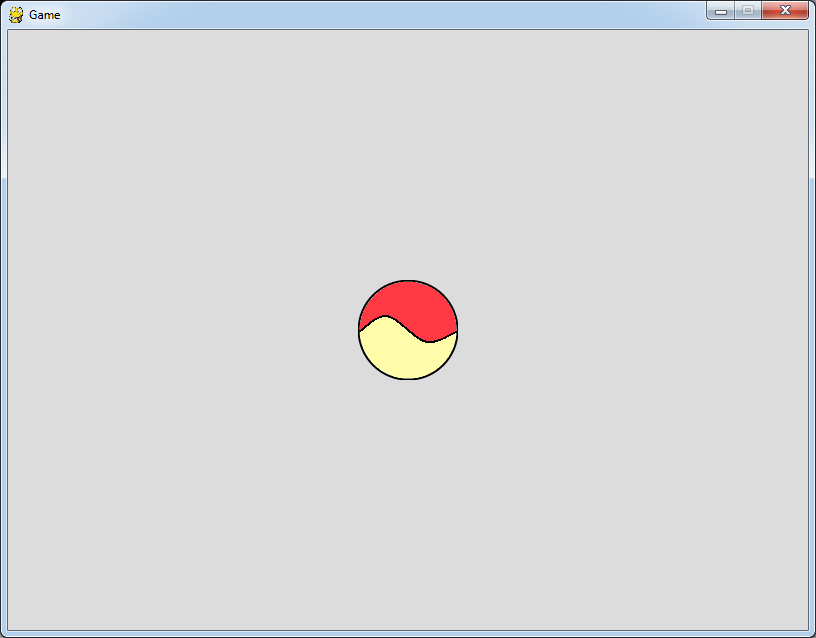Screen dimensions: 816x638
Task: Click the red and yellow ball
Action: click(x=408, y=330)
